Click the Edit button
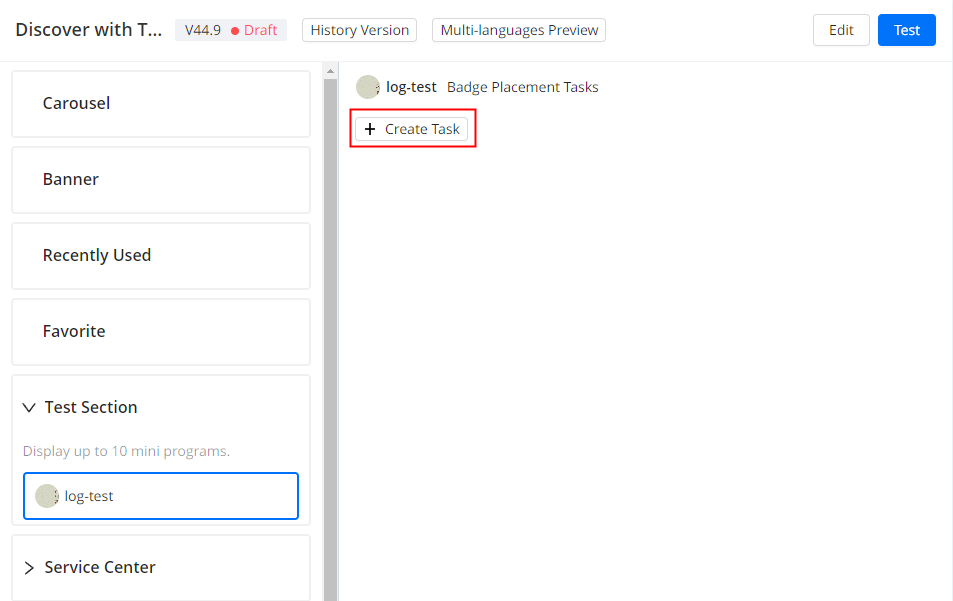The image size is (953, 601). pos(841,30)
